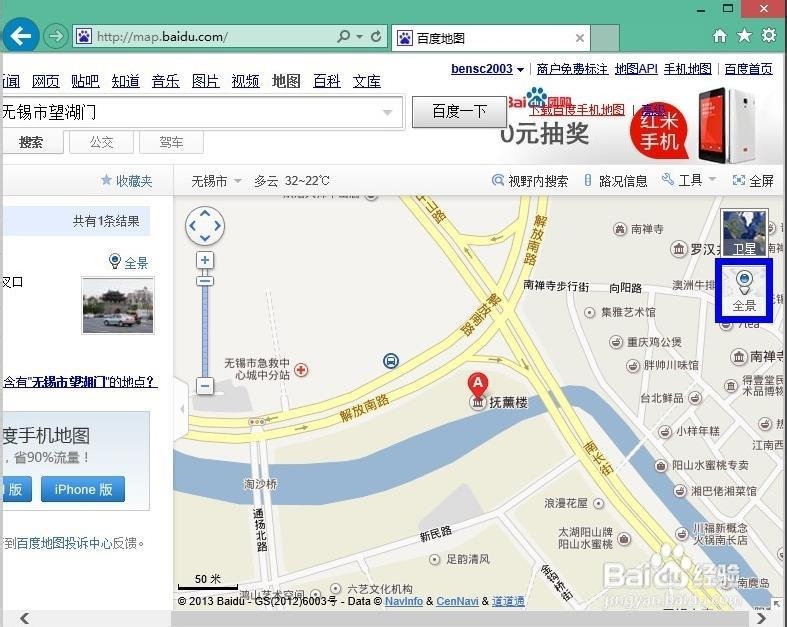This screenshot has width=787, height=627.
Task: Click the NavInfo data link
Action: pyautogui.click(x=404, y=601)
